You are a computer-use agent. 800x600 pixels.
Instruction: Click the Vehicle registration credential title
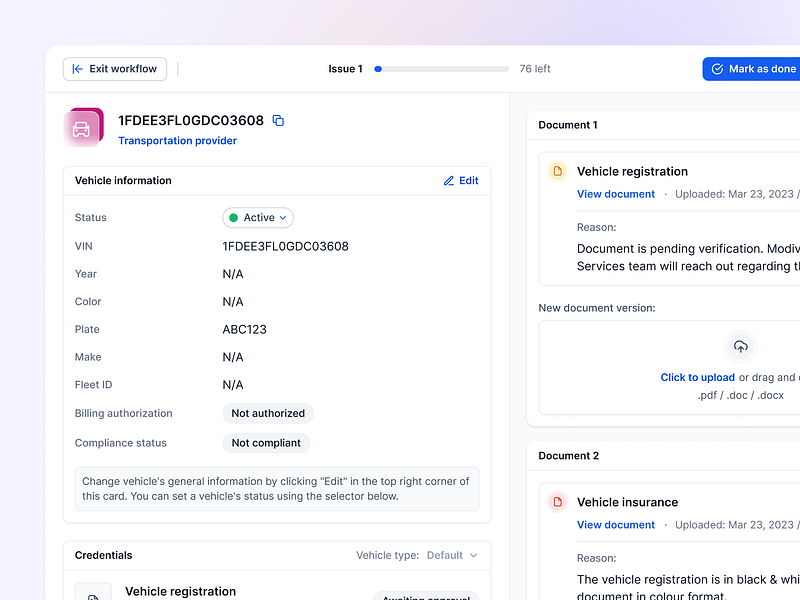[x=181, y=591]
